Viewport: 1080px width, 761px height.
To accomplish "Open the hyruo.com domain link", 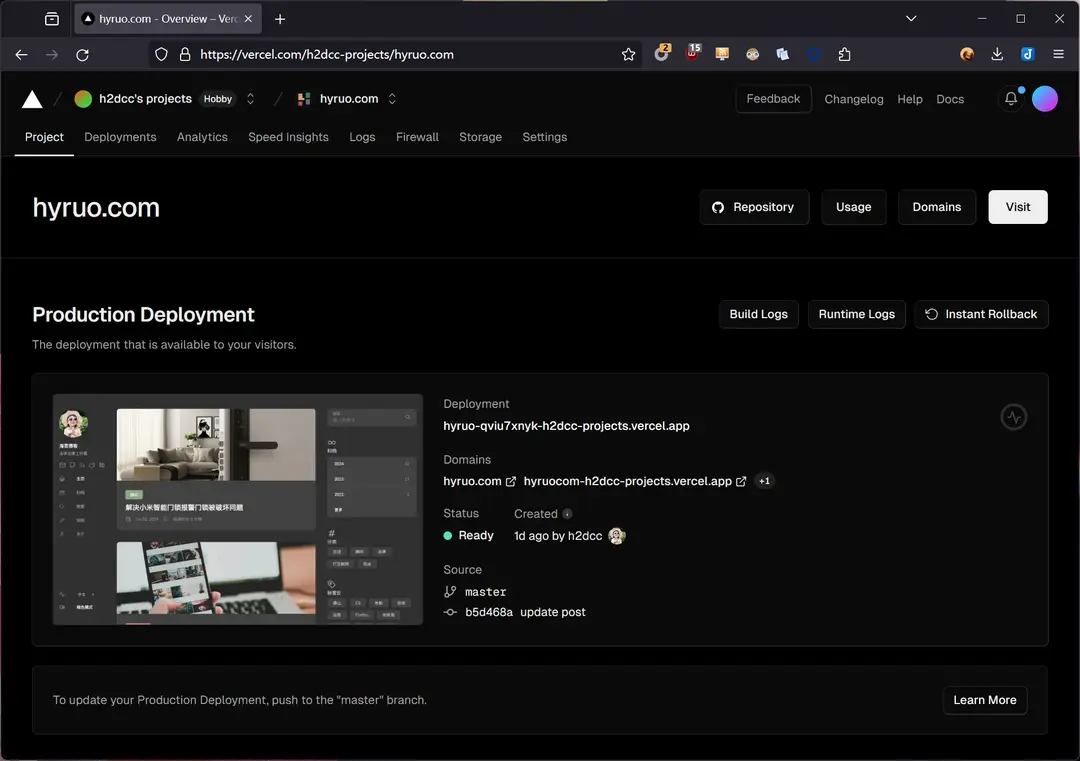I will (473, 481).
